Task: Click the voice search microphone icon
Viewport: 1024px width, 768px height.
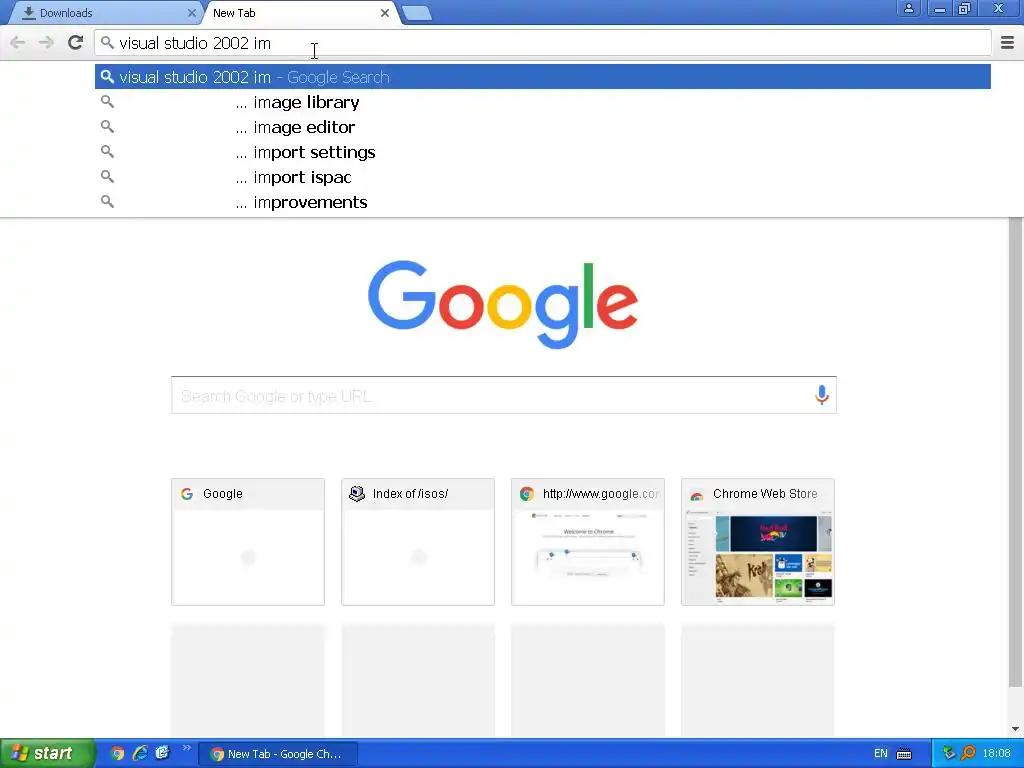Action: [x=822, y=395]
